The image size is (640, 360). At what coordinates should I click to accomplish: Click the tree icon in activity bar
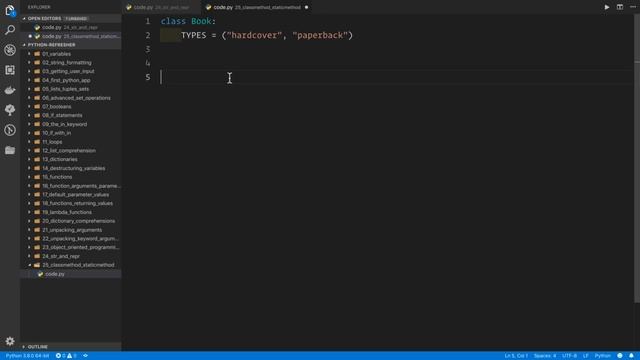[x=10, y=110]
